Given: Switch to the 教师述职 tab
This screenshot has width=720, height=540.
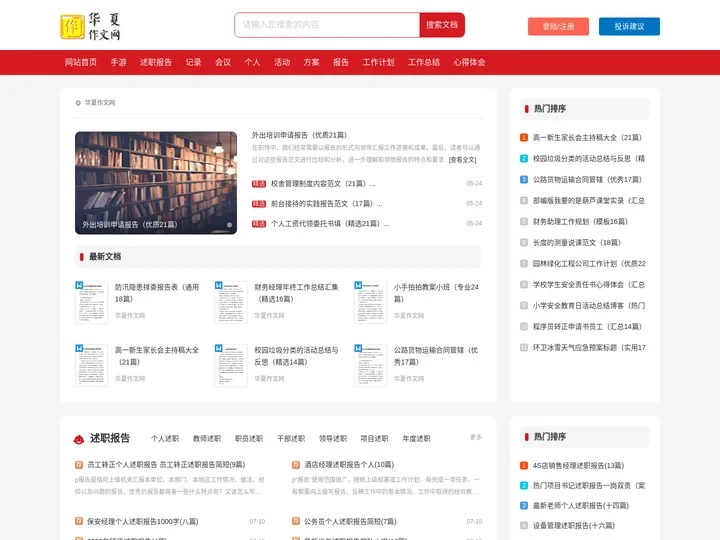Looking at the screenshot, I should click(207, 439).
